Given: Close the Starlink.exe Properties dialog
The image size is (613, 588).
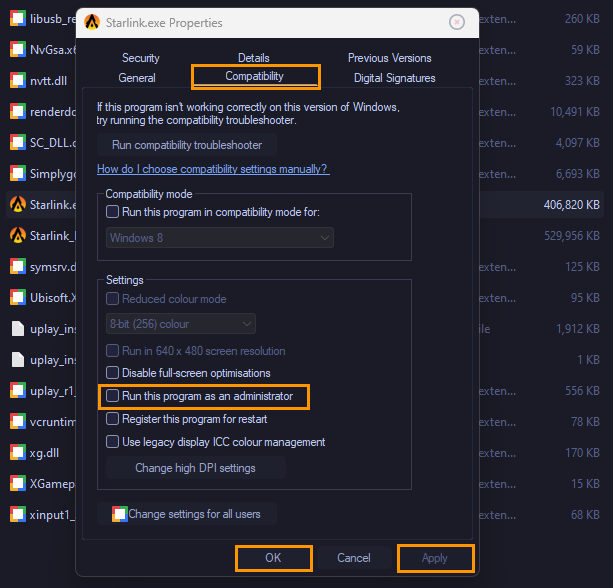Looking at the screenshot, I should (x=457, y=22).
